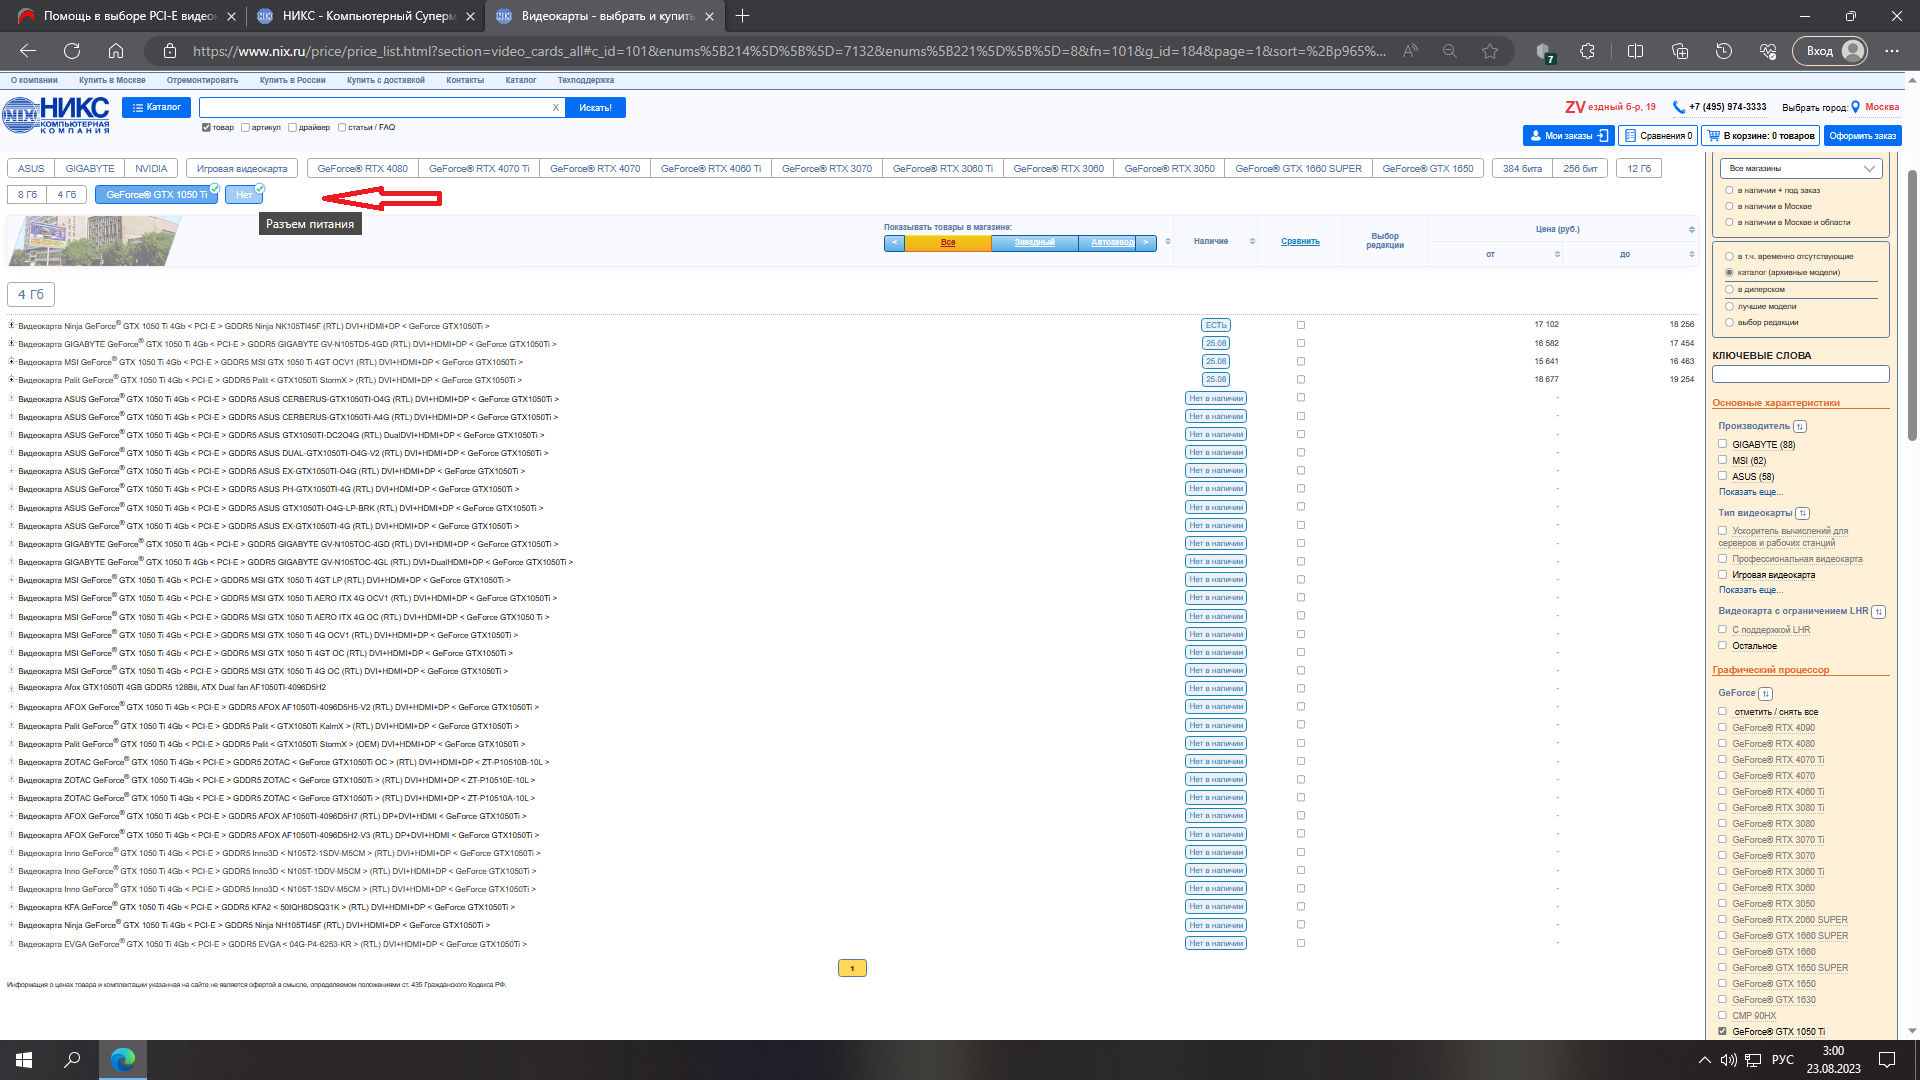
Task: Click the split screen icon in Edge toolbar
Action: pos(1635,51)
